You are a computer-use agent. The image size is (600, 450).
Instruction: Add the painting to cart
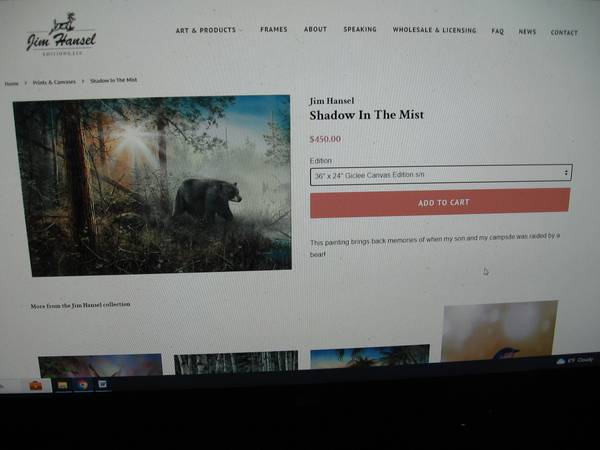tap(440, 202)
